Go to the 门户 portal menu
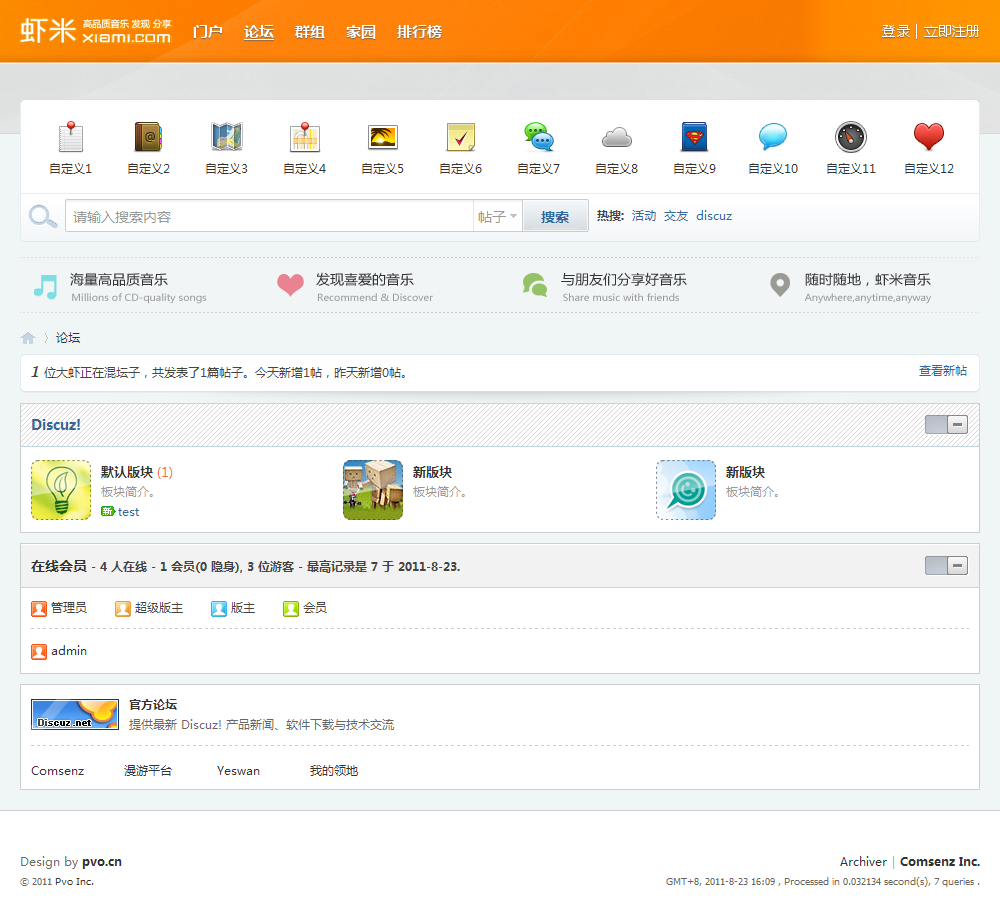Screen dimensions: 1000x920 208,31
